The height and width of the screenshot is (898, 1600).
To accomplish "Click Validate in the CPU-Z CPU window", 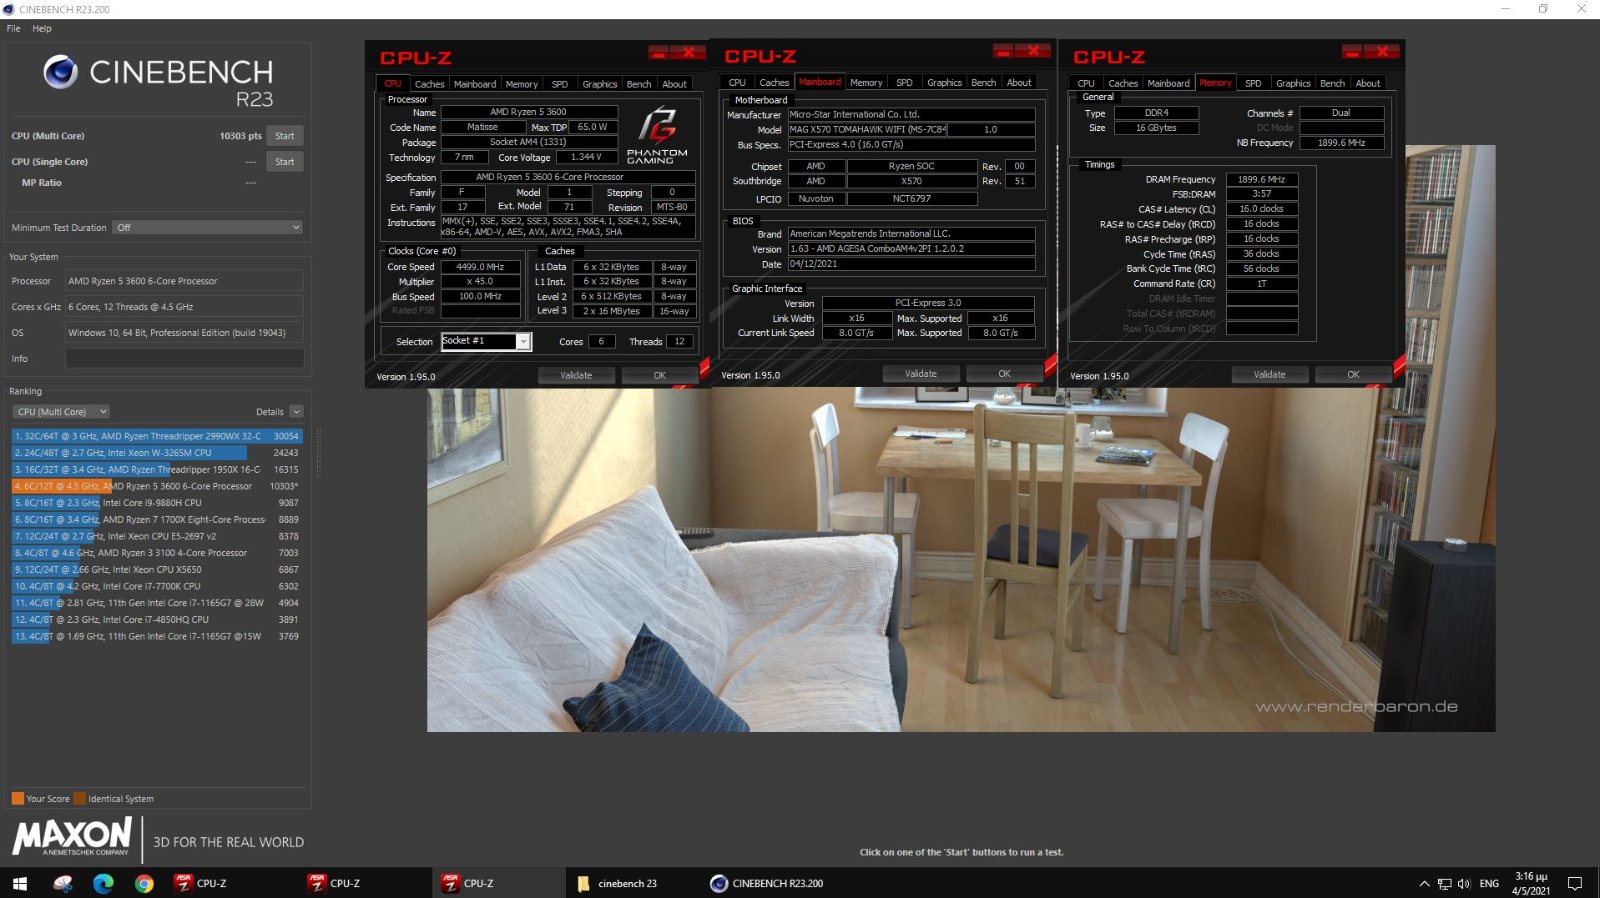I will click(576, 376).
